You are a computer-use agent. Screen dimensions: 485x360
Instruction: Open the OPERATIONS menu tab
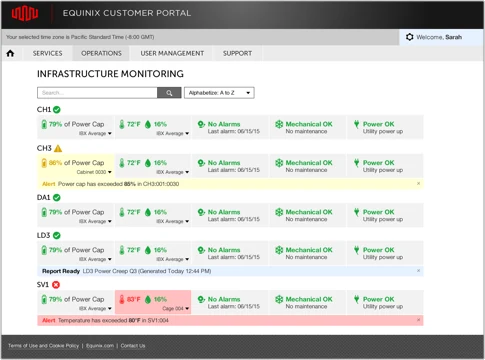(x=101, y=53)
